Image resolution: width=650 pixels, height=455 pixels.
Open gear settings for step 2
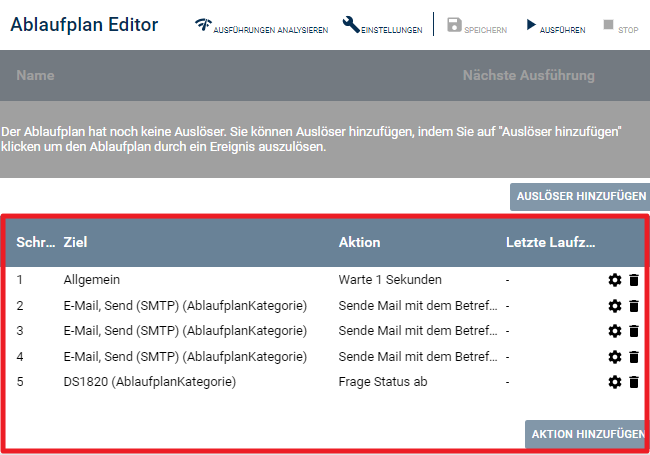[615, 305]
